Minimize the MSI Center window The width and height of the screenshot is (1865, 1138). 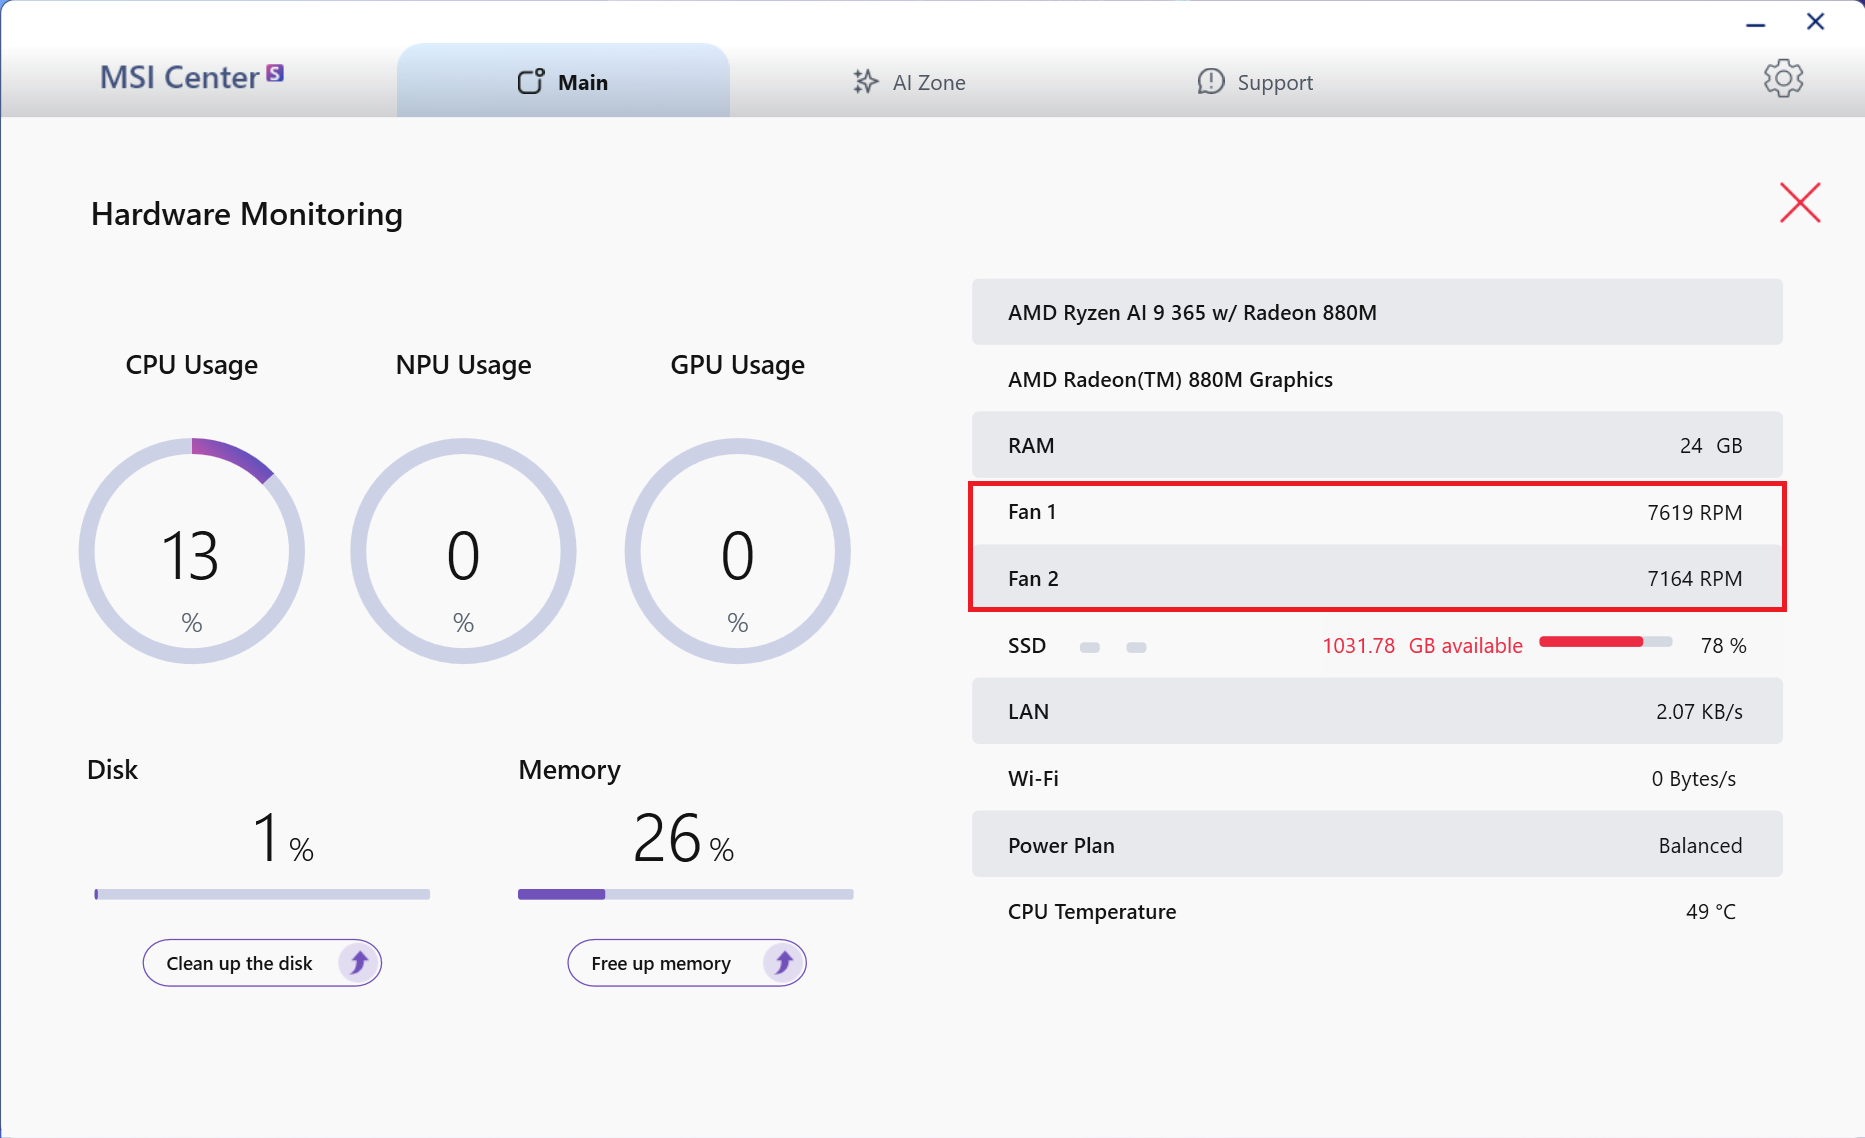click(1756, 23)
